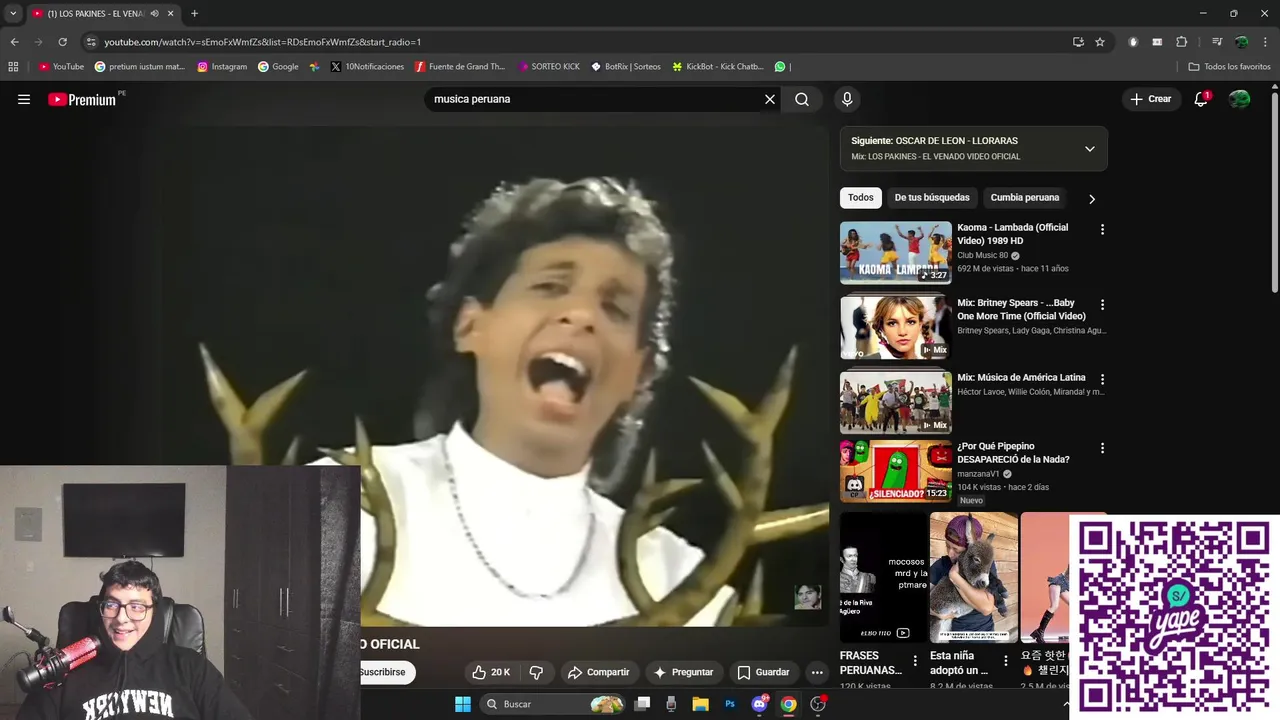Click the Chrome address bar URL
This screenshot has width=1280, height=720.
tap(262, 42)
